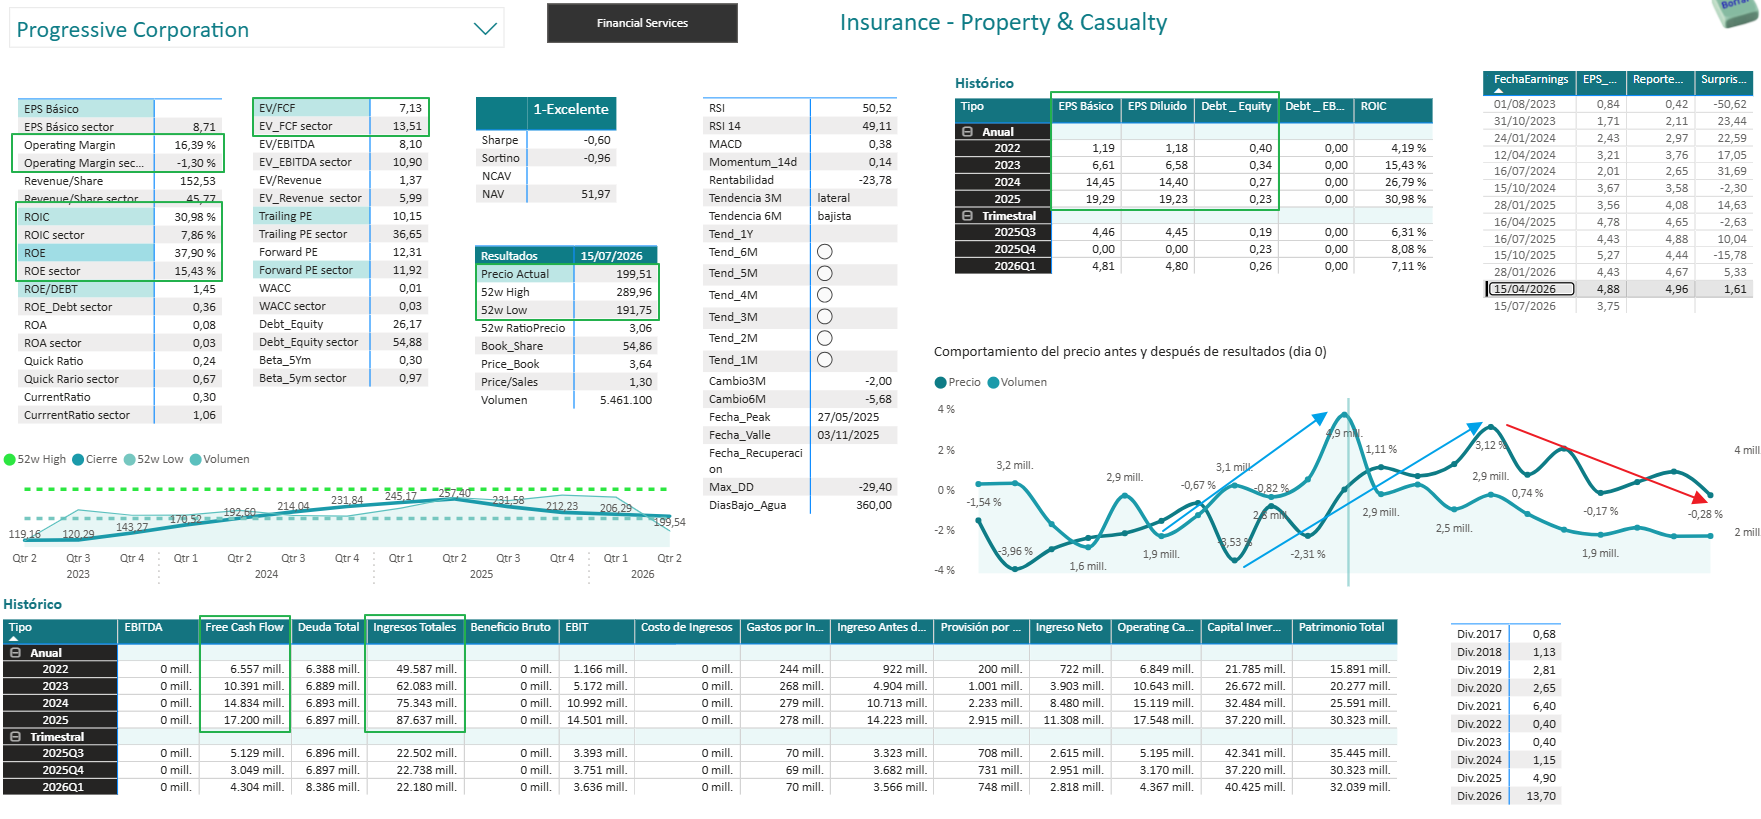The image size is (1761, 819).
Task: Select the Tend_1M indicator circle
Action: (x=825, y=360)
